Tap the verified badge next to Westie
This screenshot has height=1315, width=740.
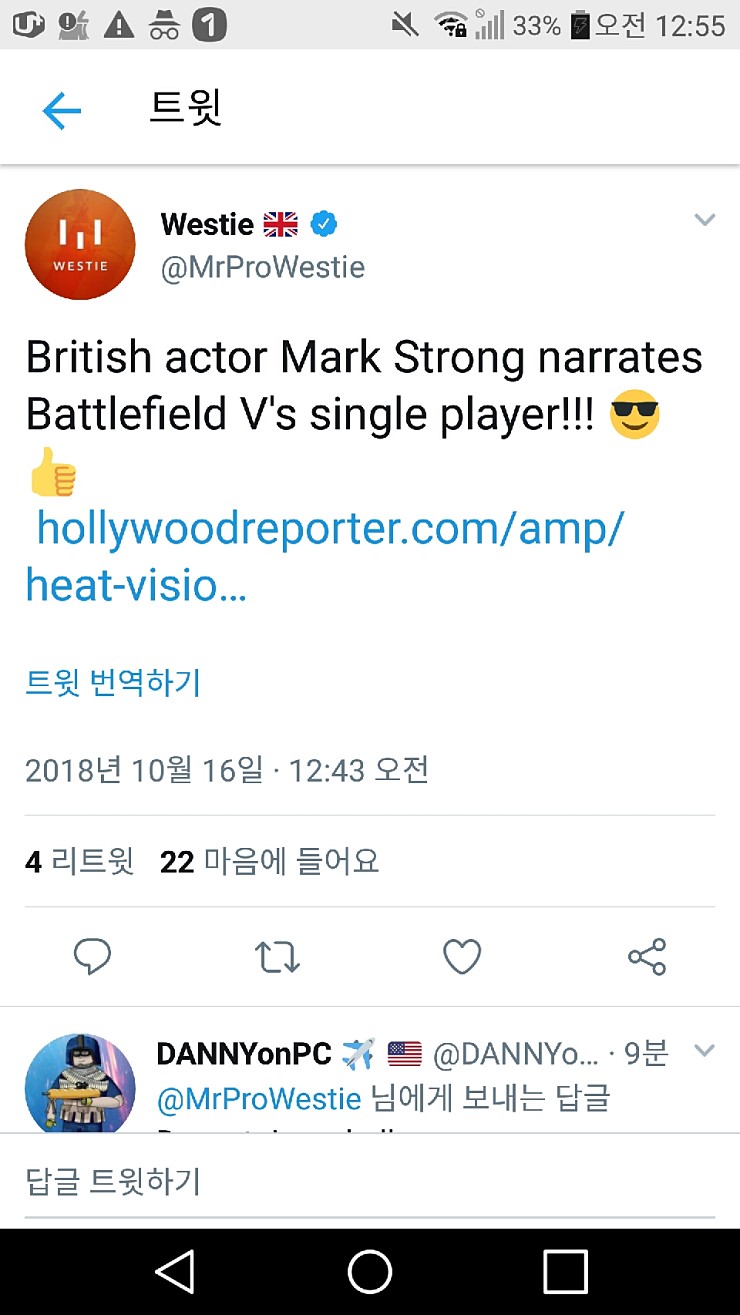(323, 225)
